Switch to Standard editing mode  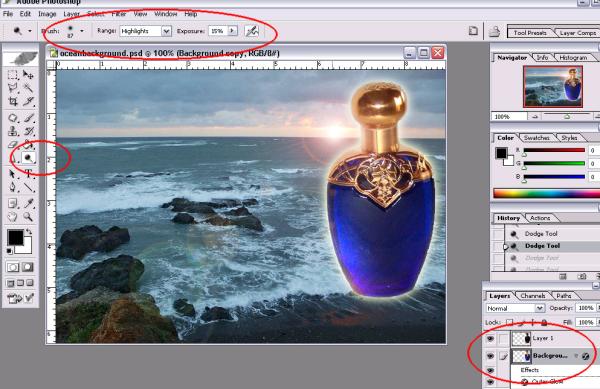pyautogui.click(x=13, y=267)
